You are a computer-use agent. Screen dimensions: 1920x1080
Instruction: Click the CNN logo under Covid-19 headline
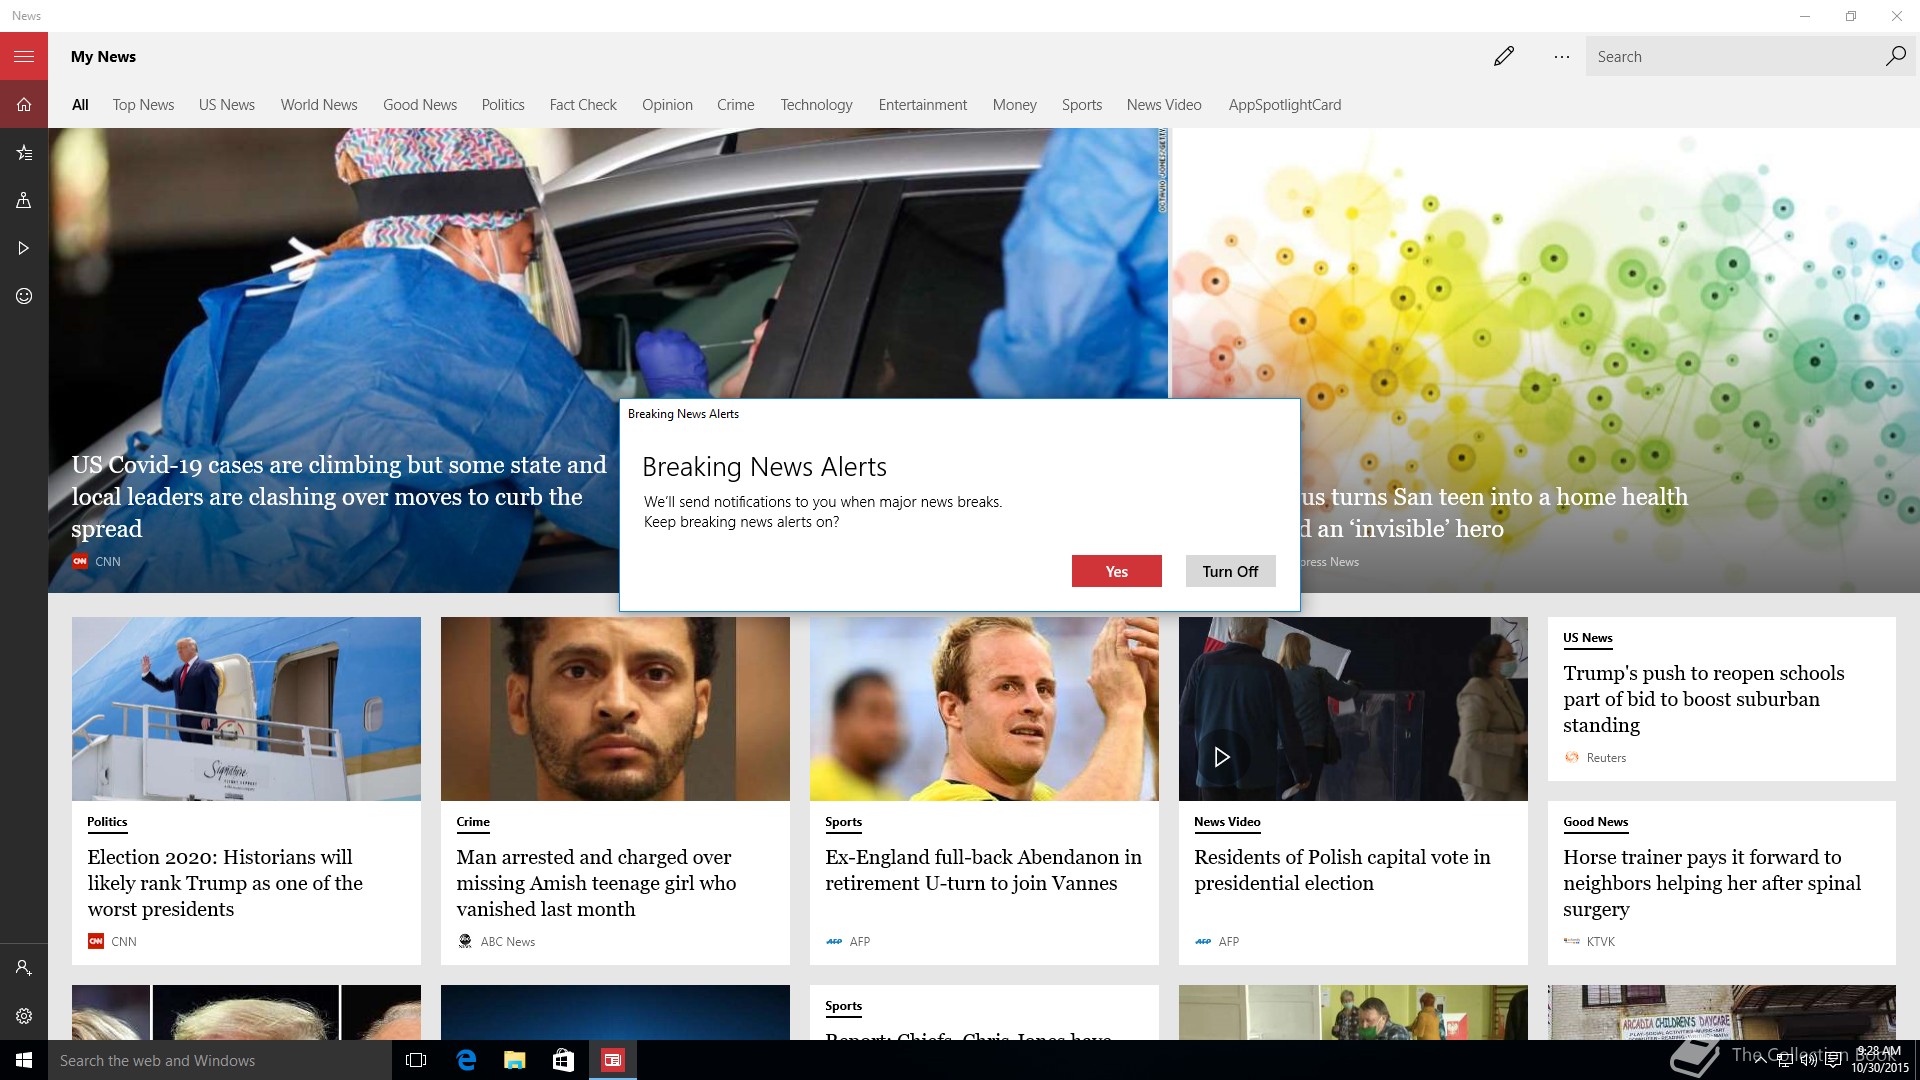(x=80, y=561)
